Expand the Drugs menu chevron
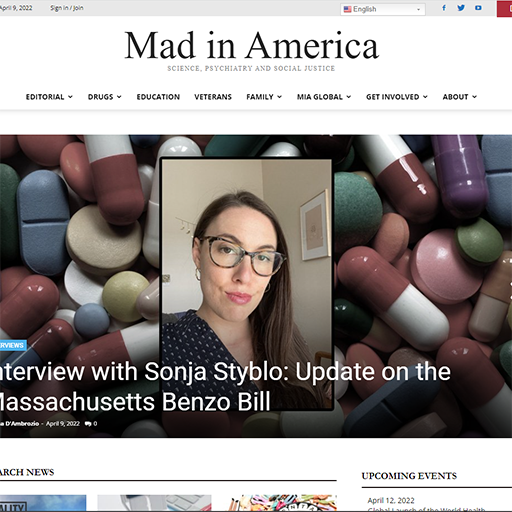 (119, 97)
